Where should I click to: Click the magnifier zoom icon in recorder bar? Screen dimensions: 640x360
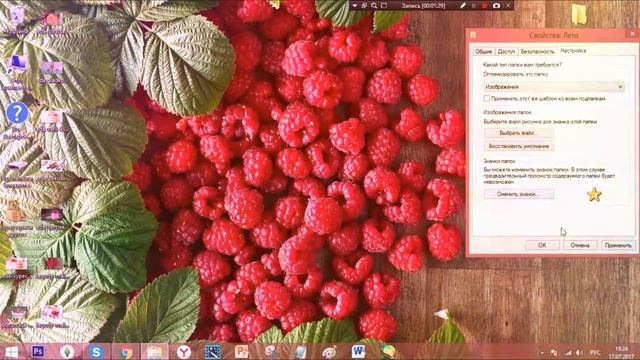click(374, 6)
